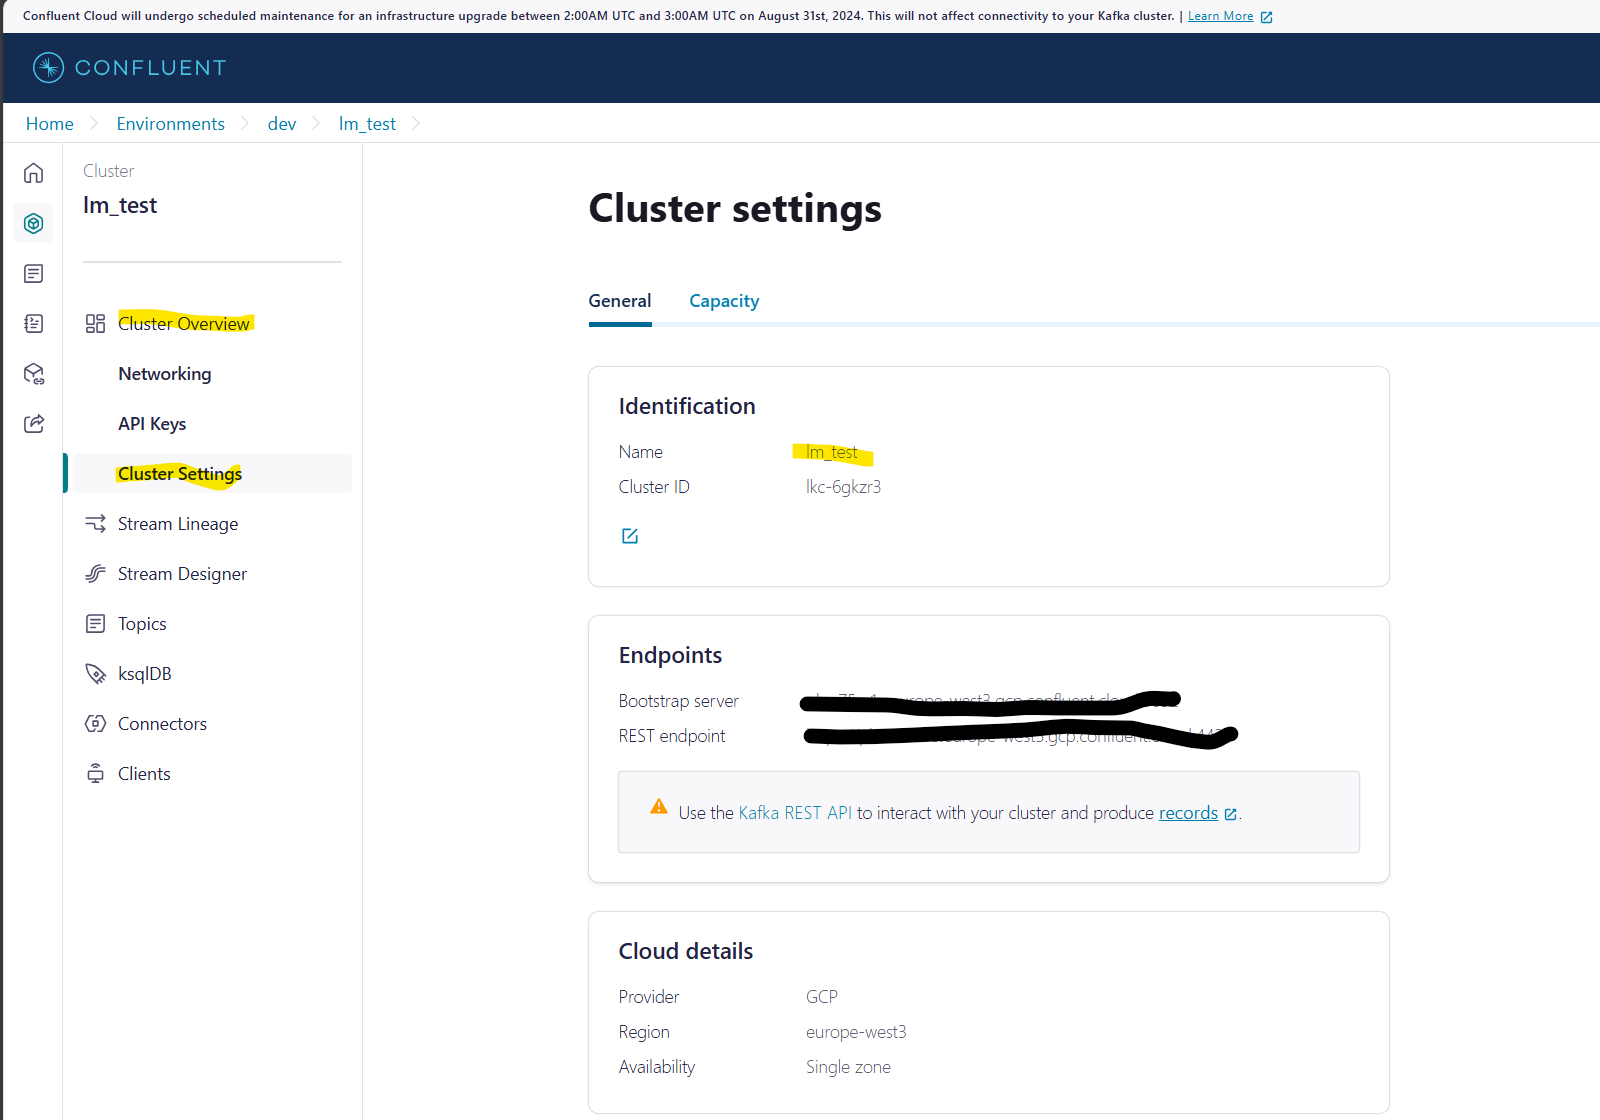Open the Home icon in left rail
The height and width of the screenshot is (1120, 1600).
tap(34, 173)
